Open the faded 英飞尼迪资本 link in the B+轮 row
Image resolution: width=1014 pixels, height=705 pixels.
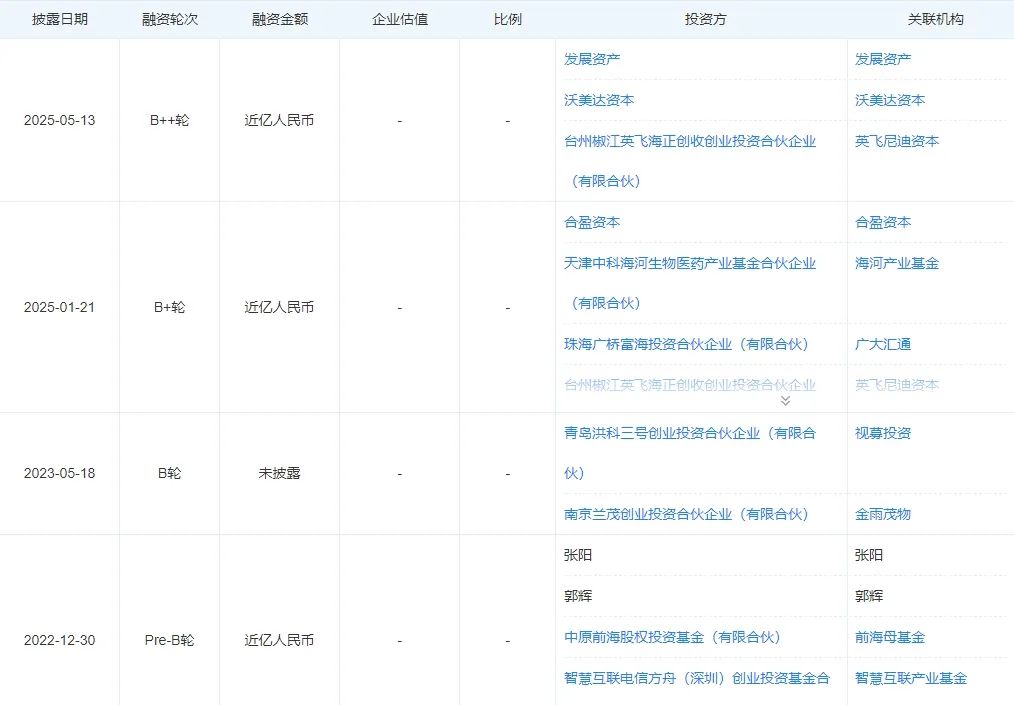pyautogui.click(x=897, y=385)
